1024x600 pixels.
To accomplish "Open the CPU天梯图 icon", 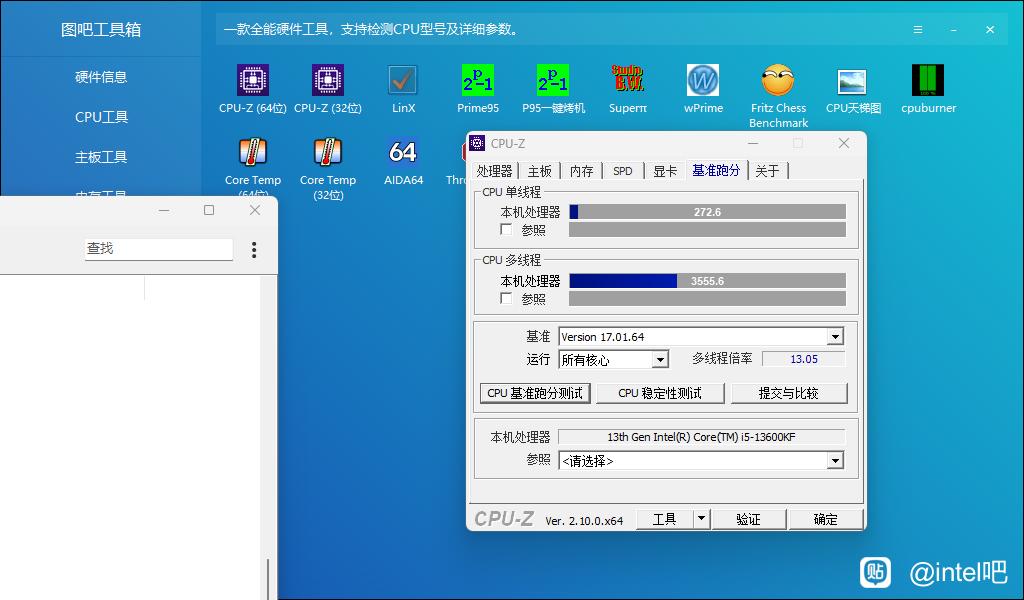I will 853,80.
